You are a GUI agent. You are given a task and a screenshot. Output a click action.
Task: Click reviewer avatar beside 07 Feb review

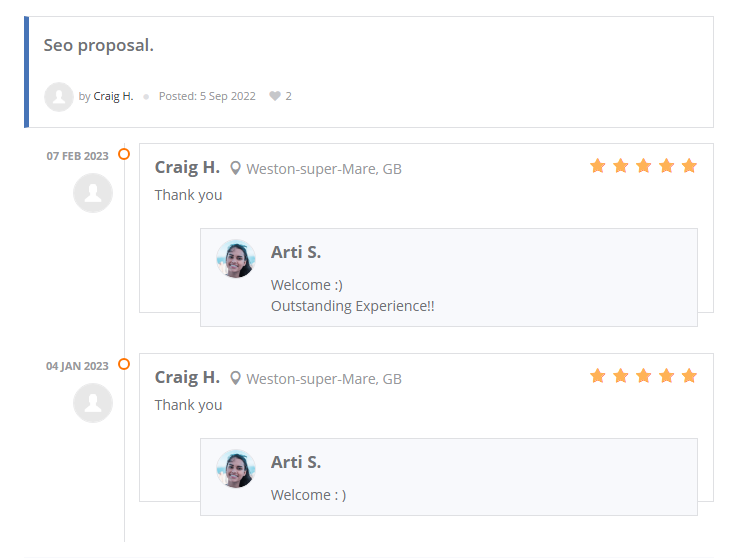point(93,193)
